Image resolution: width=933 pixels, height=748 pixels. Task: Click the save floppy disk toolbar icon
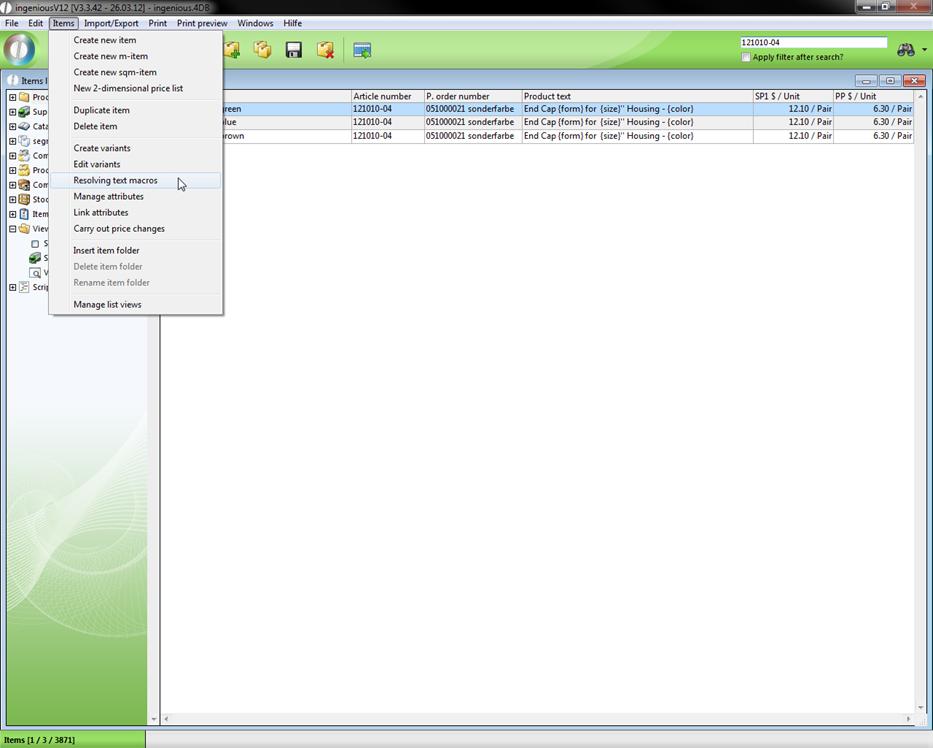click(x=293, y=50)
